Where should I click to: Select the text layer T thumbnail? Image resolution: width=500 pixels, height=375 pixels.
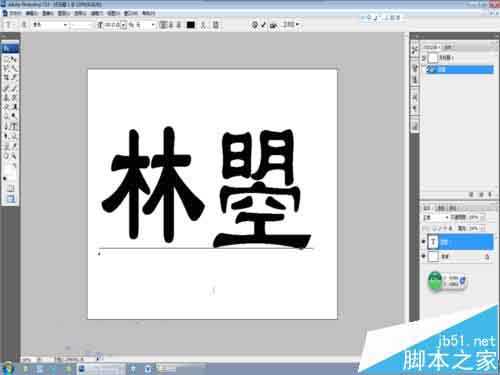tap(433, 242)
